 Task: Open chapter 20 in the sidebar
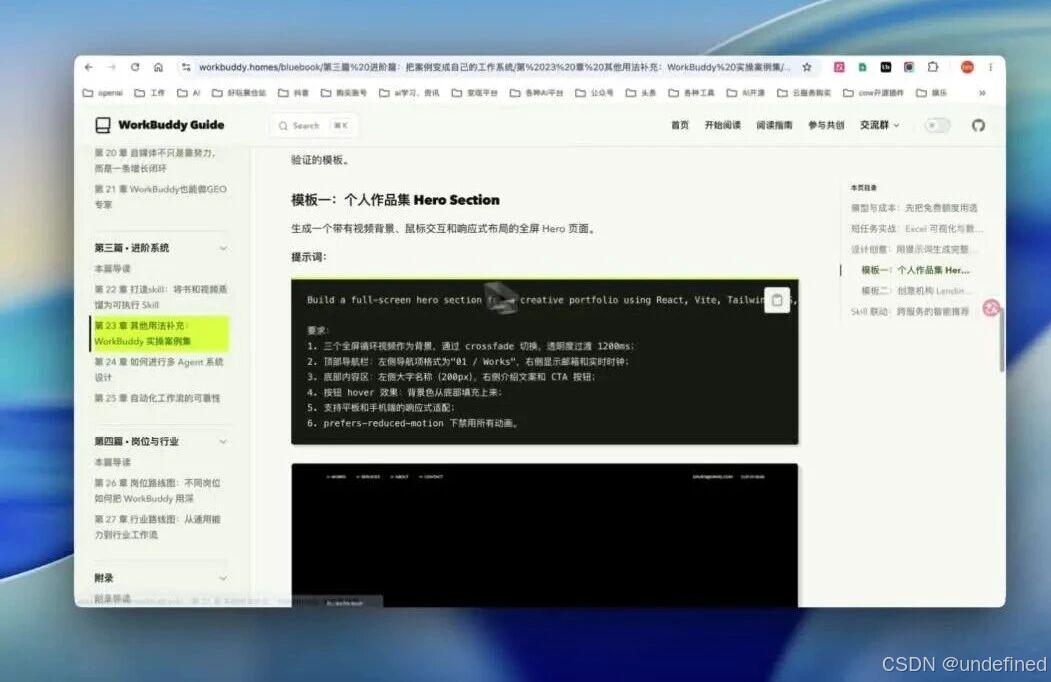click(x=156, y=161)
